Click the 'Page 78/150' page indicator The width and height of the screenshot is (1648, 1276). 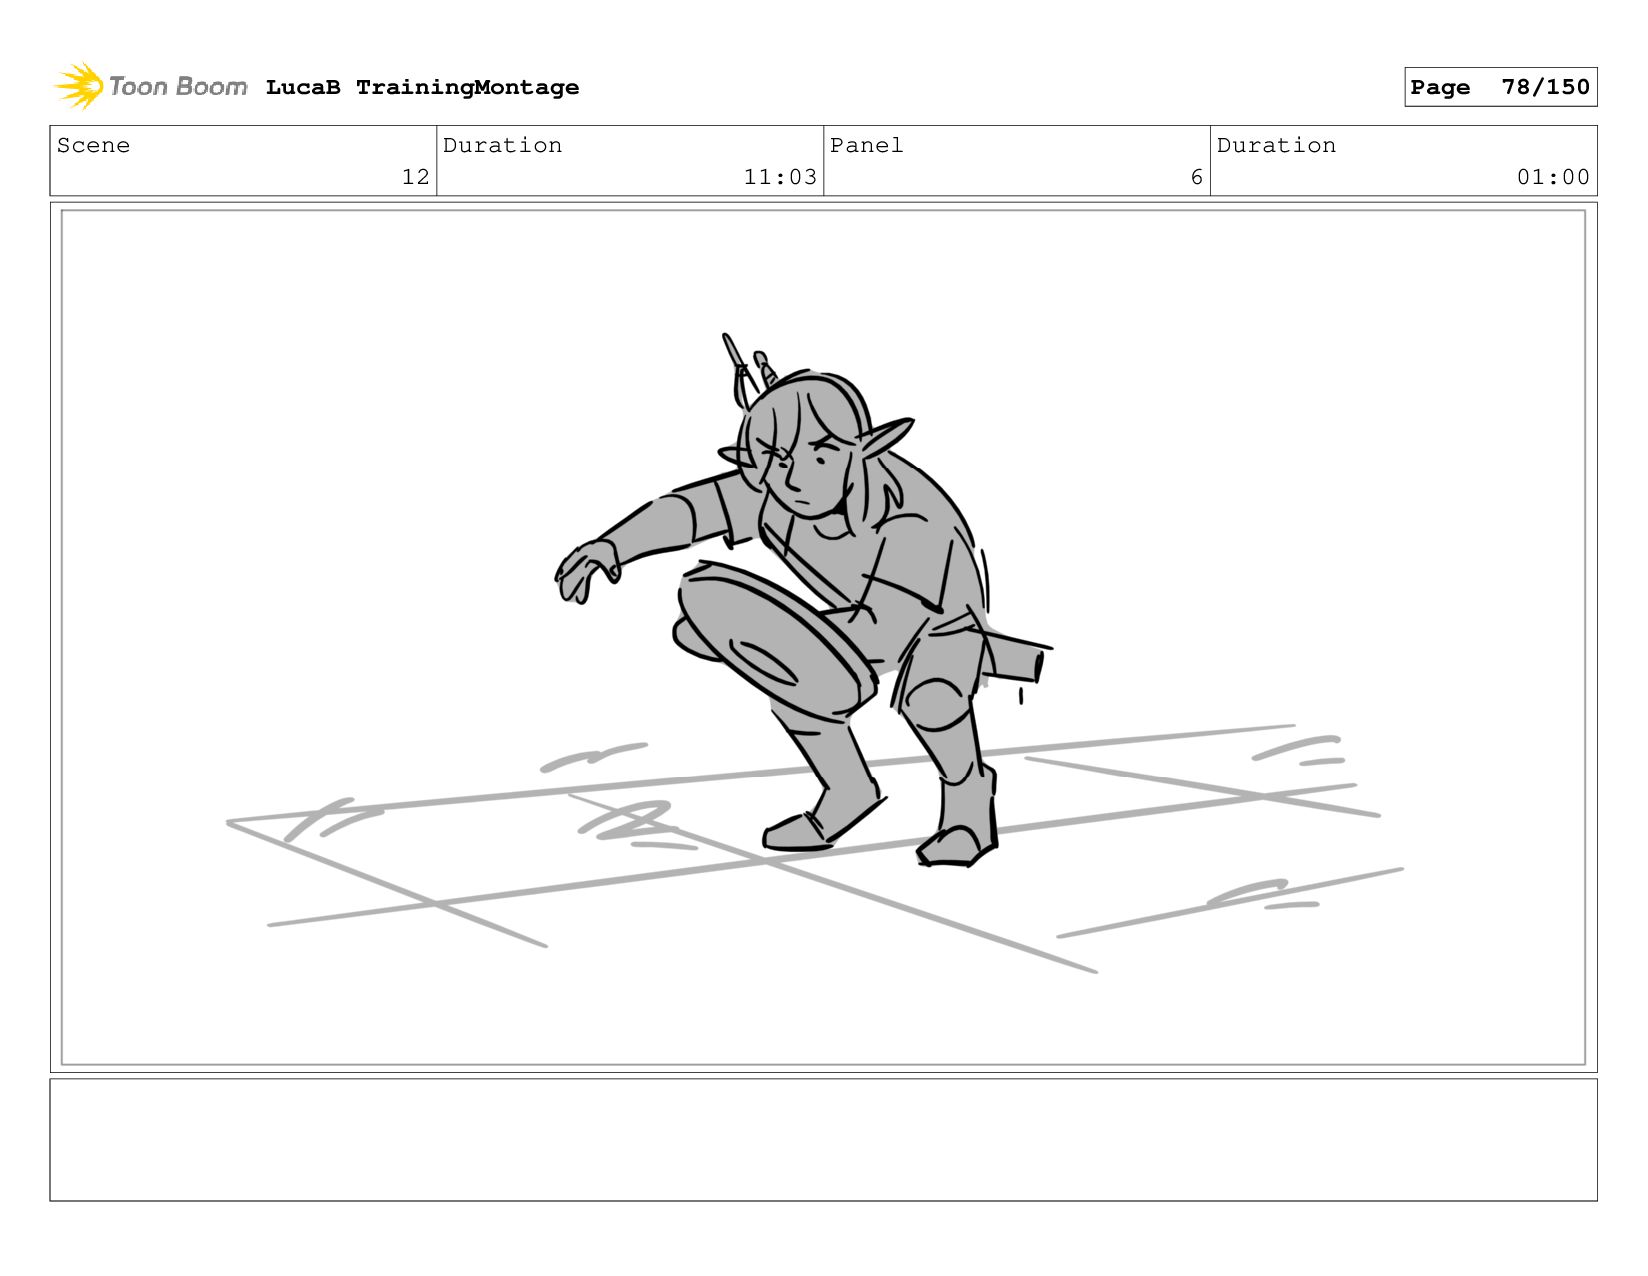[x=1500, y=87]
